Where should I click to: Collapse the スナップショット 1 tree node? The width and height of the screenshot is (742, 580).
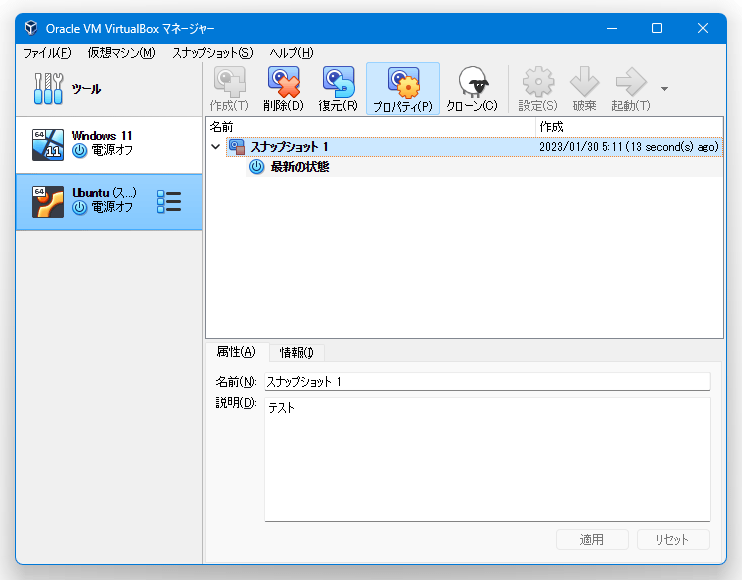click(215, 147)
